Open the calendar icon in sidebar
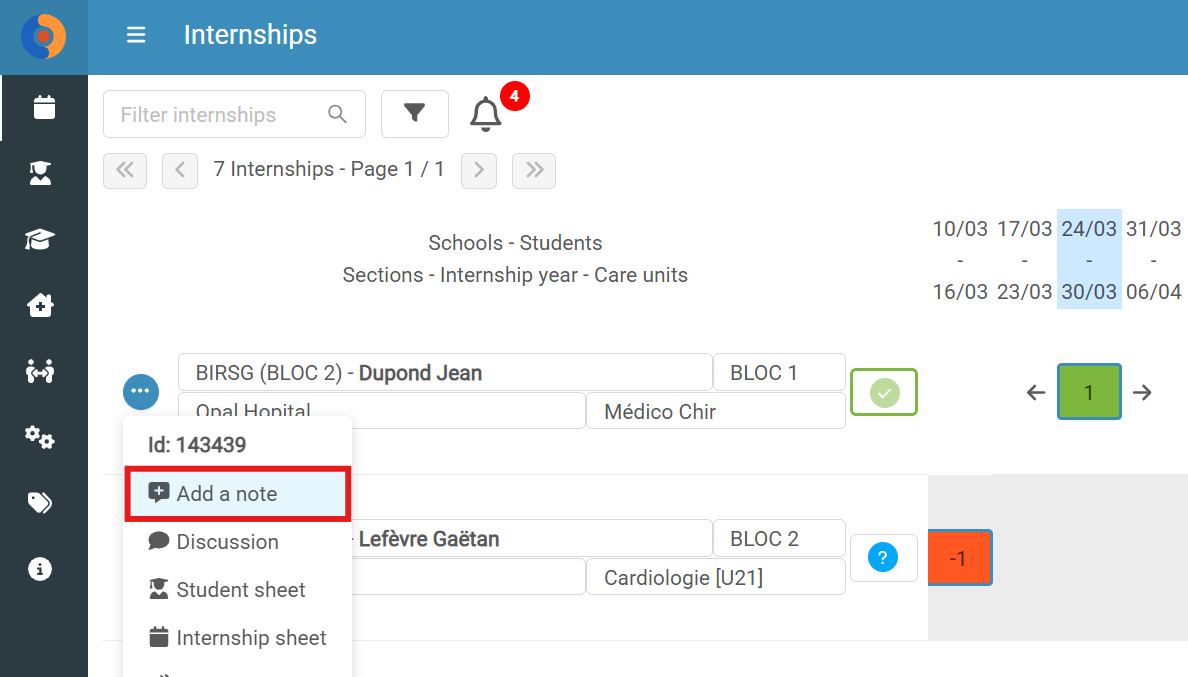 point(44,108)
